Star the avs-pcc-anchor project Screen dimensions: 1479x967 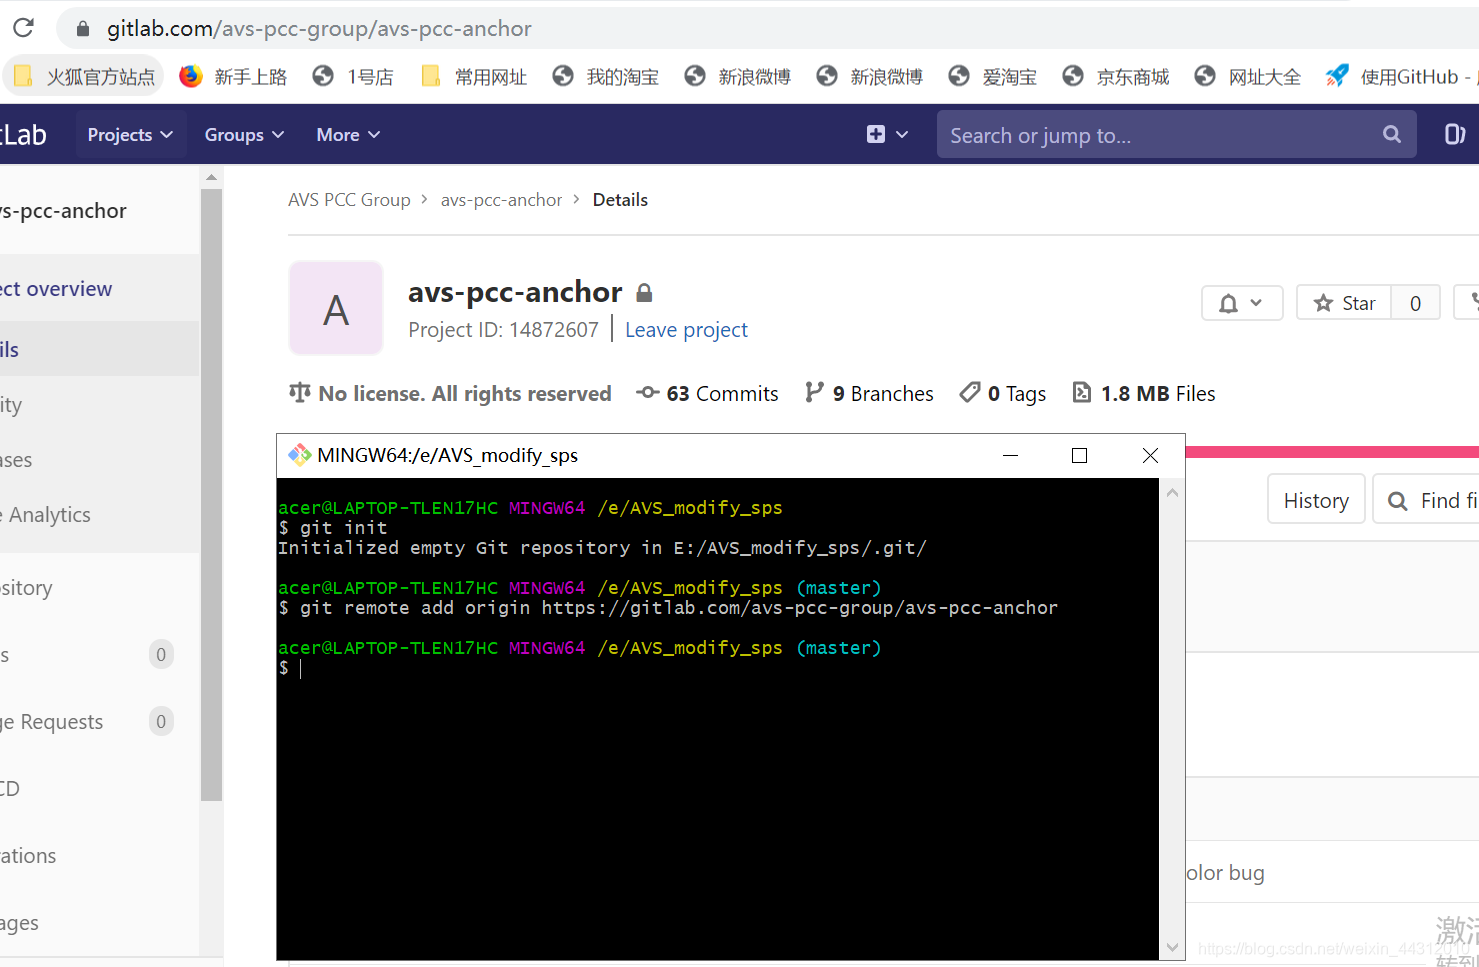[1344, 303]
